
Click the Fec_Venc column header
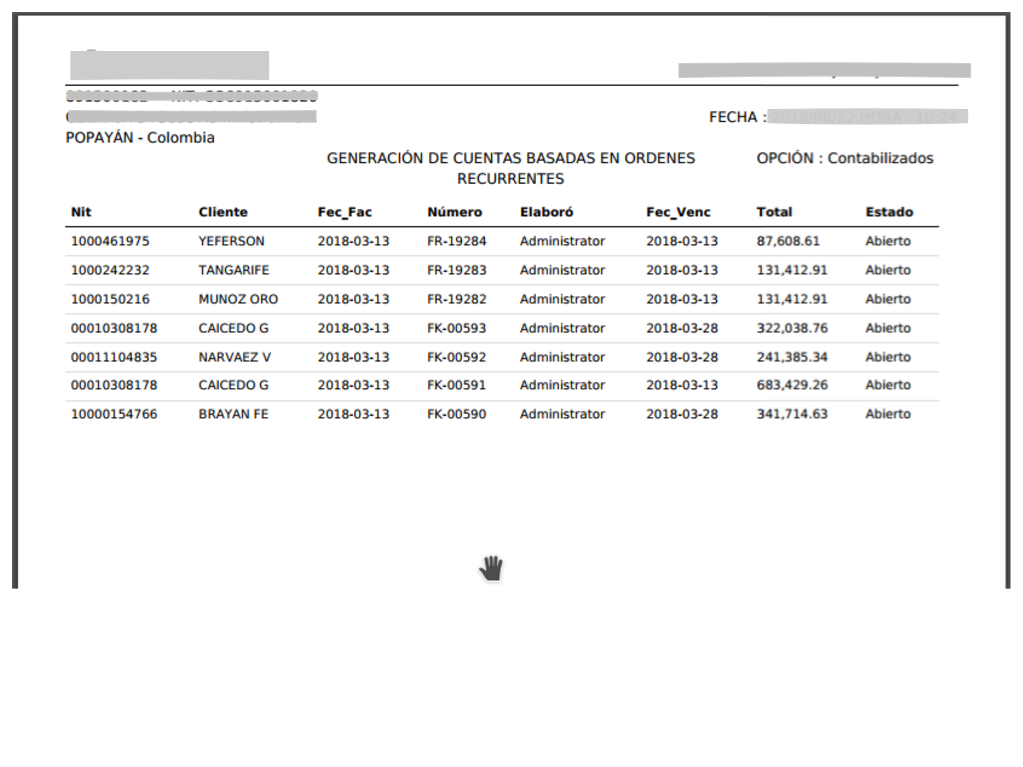(x=678, y=212)
